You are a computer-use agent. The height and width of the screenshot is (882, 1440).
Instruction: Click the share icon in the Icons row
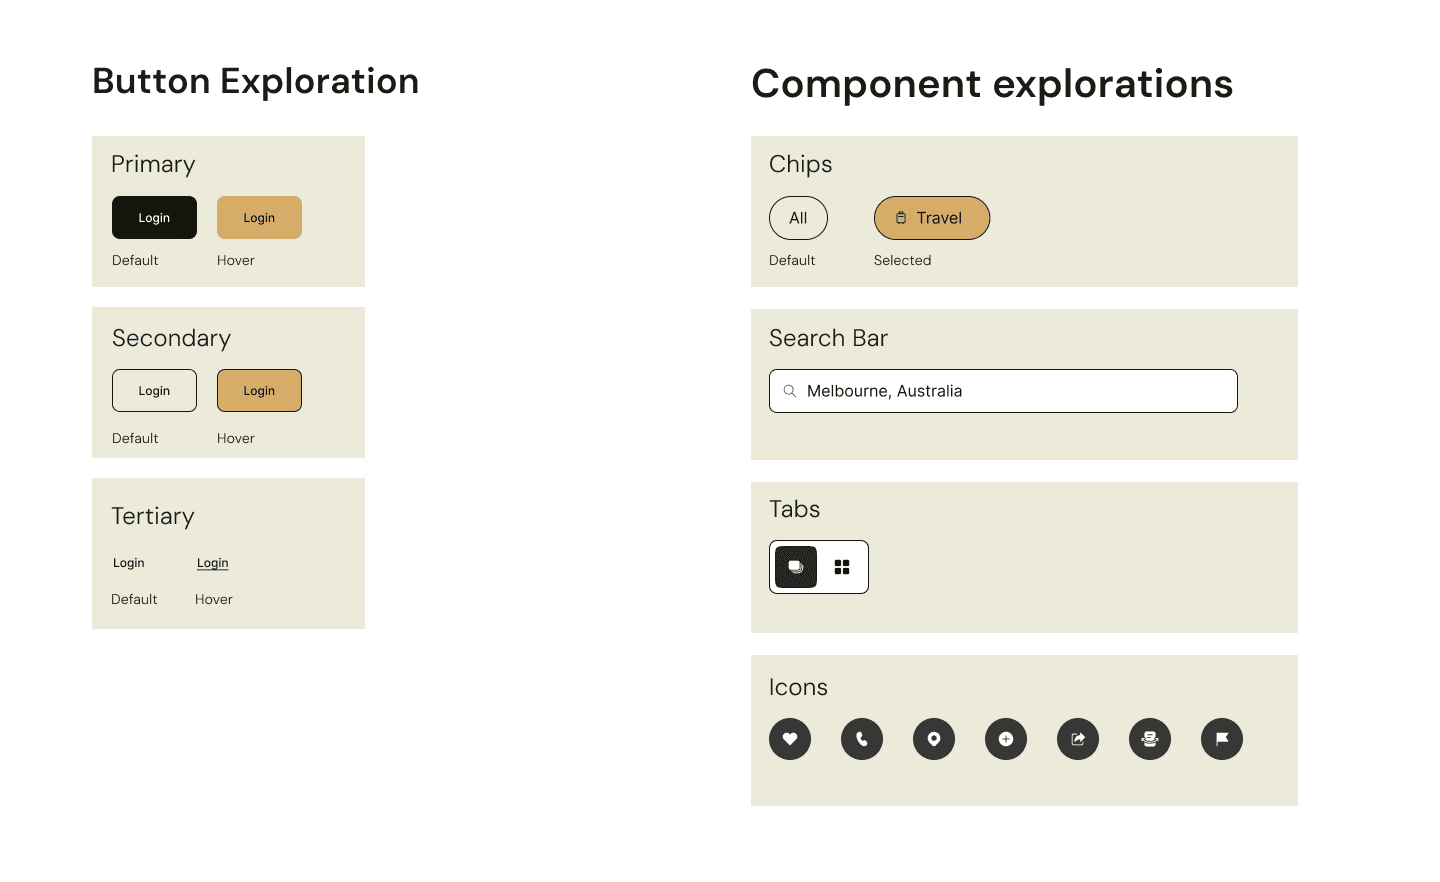(1078, 739)
